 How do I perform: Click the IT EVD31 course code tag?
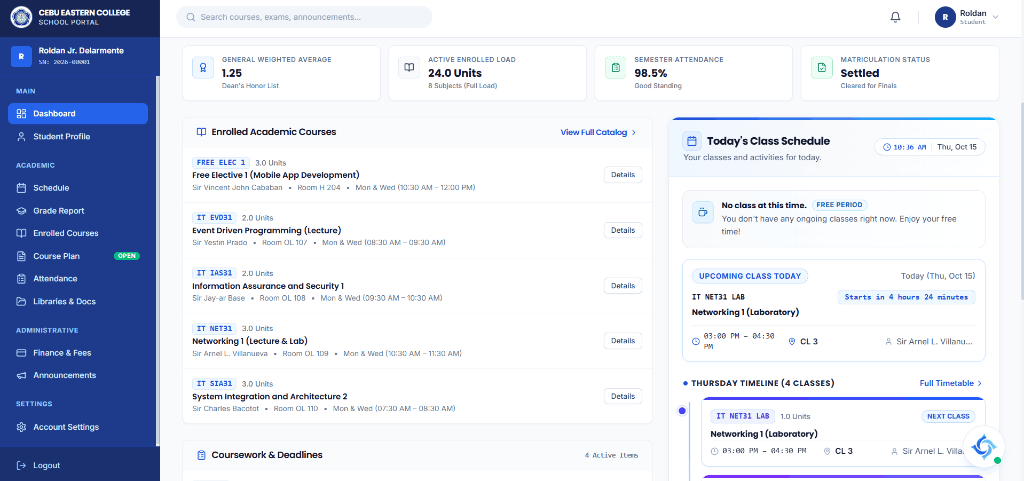point(214,217)
